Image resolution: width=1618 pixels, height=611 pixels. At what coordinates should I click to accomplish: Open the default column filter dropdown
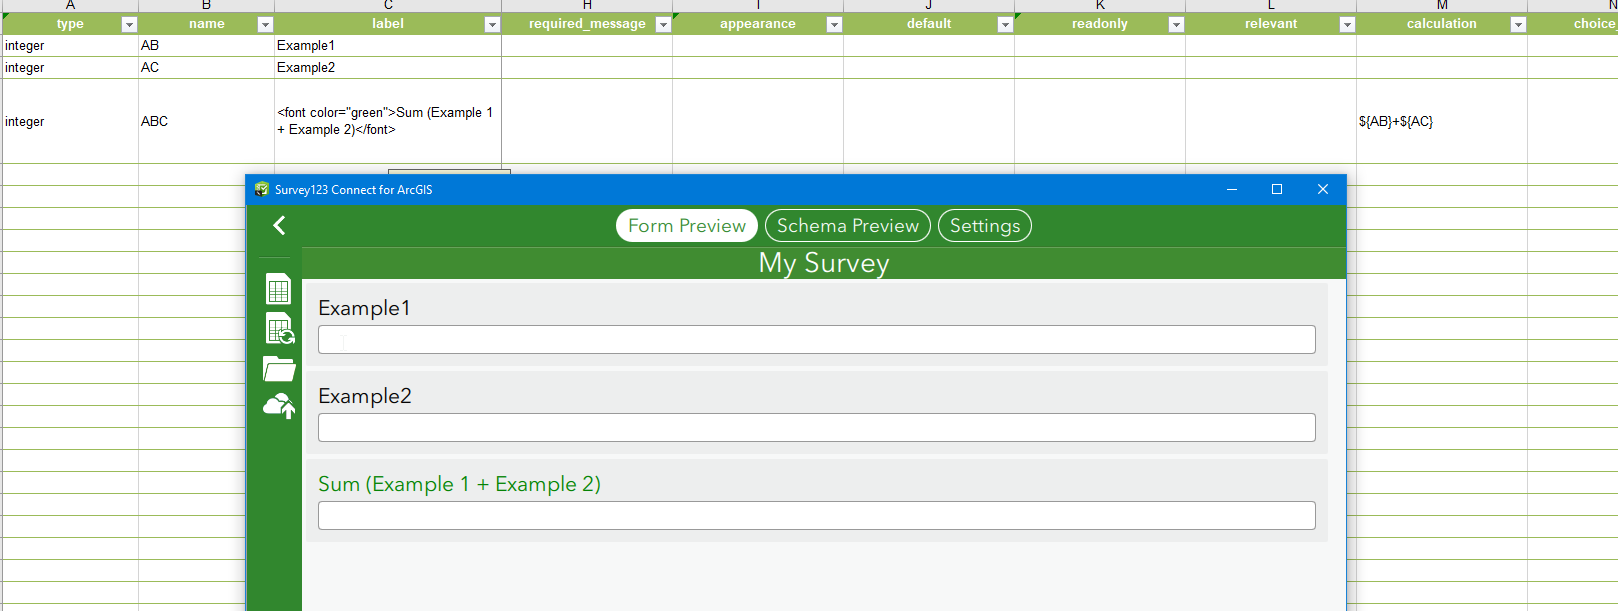[1005, 24]
